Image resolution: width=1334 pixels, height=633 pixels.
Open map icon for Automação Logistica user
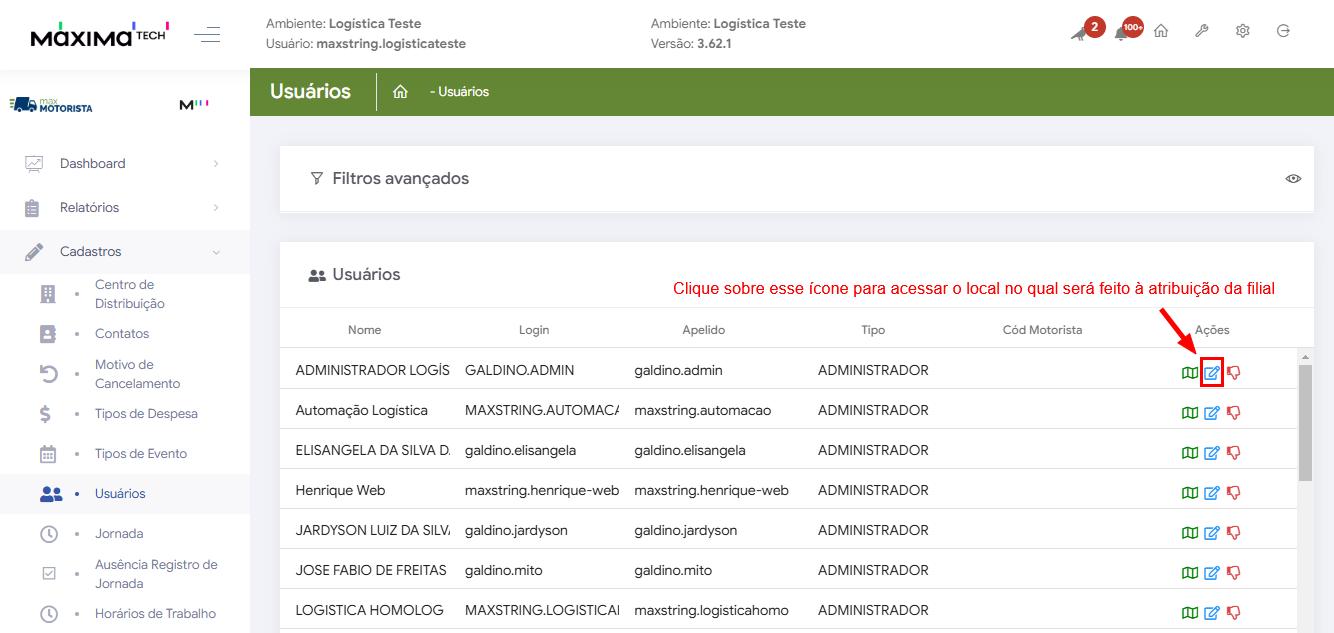[x=1189, y=412]
